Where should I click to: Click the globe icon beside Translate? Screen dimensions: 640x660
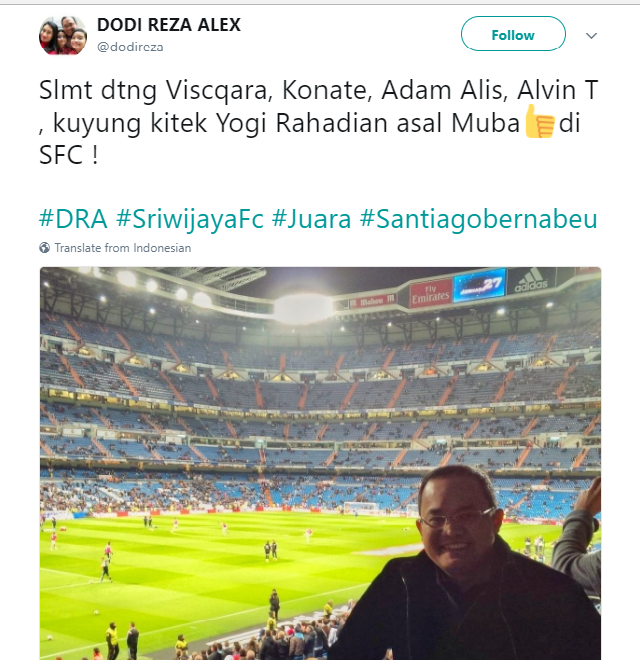coord(44,248)
